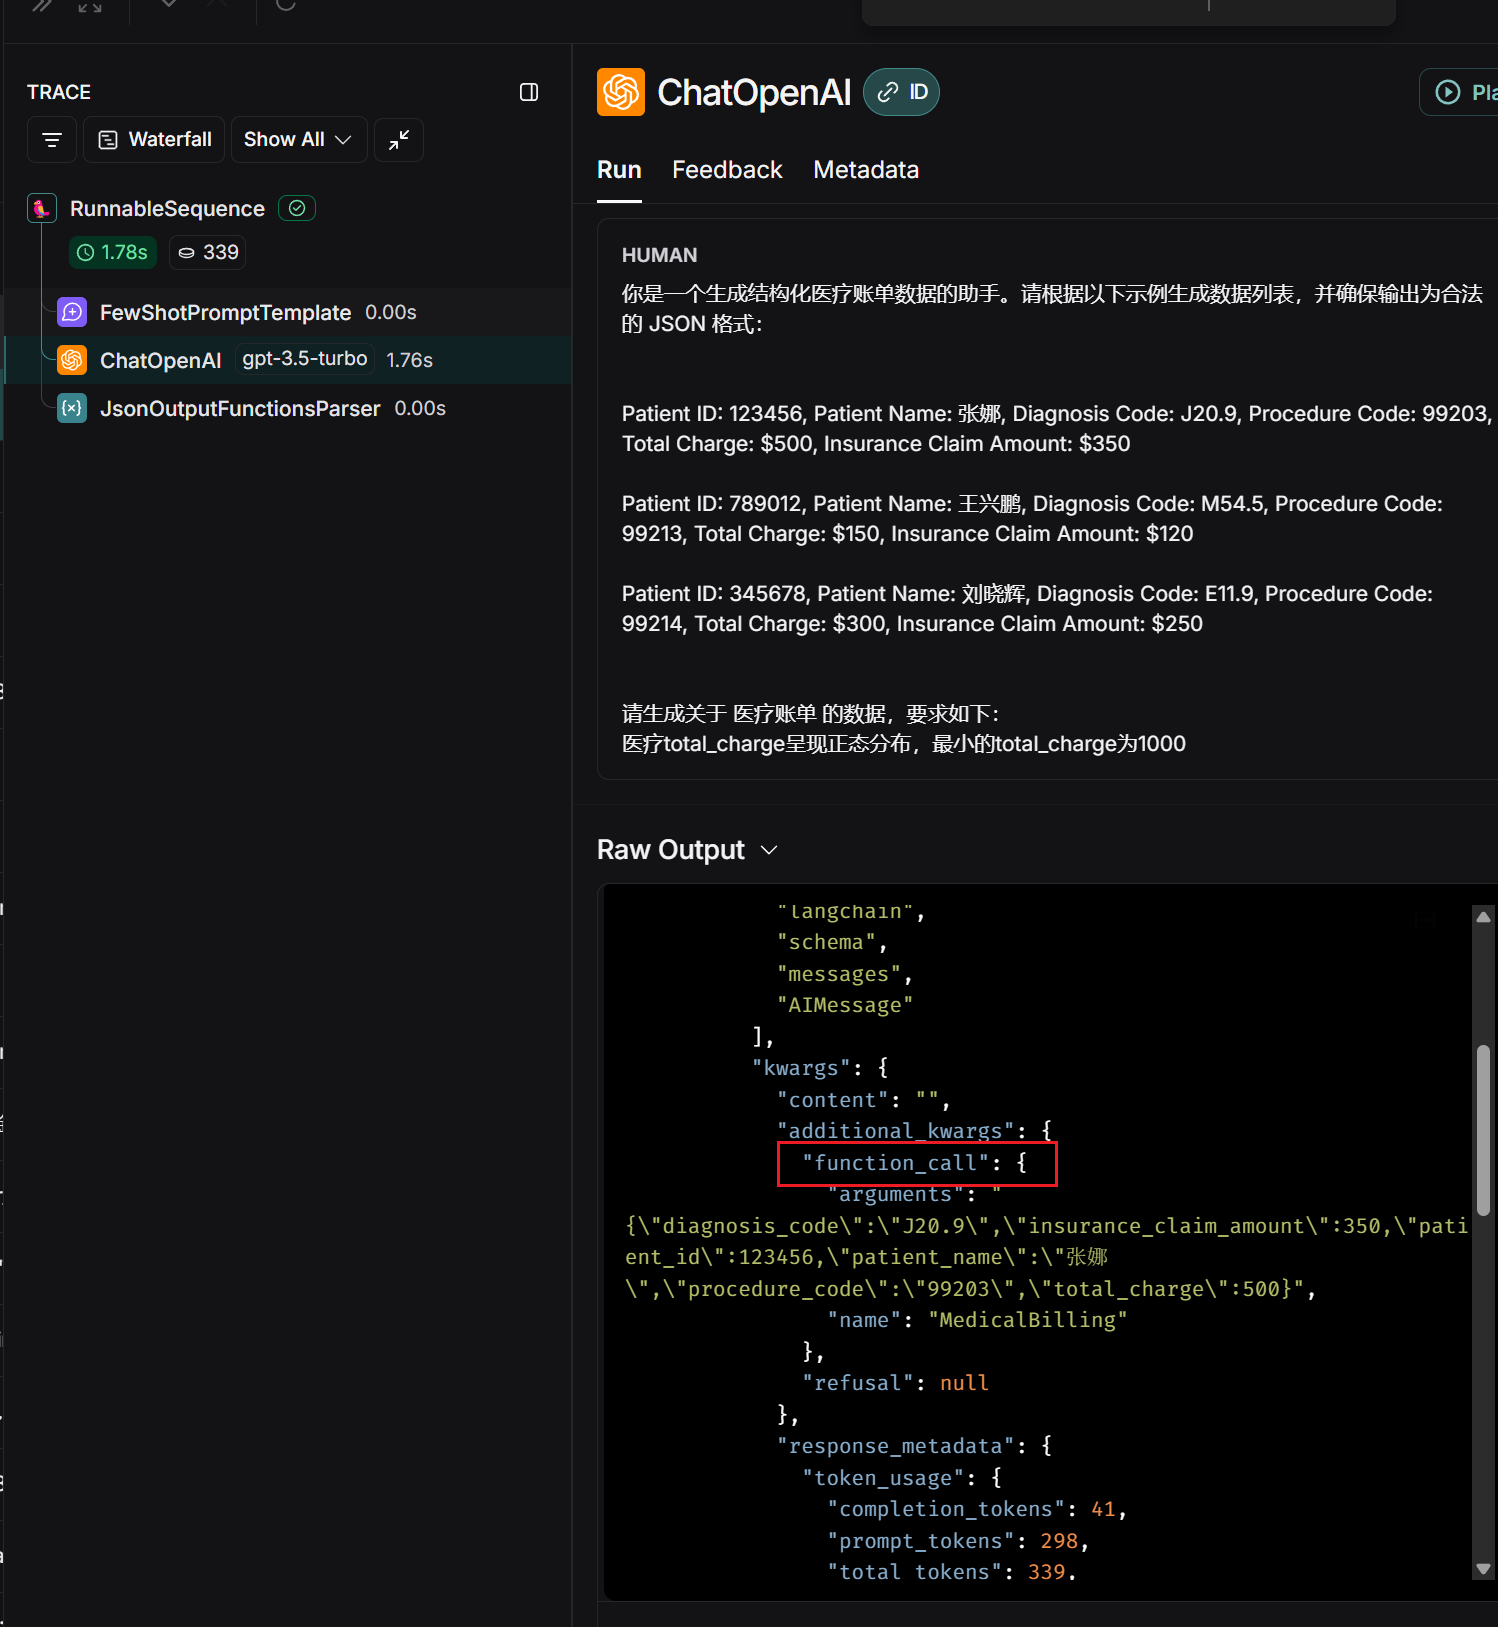Click the orange OpenAI icon in the trace
The width and height of the screenshot is (1498, 1627).
coord(72,360)
